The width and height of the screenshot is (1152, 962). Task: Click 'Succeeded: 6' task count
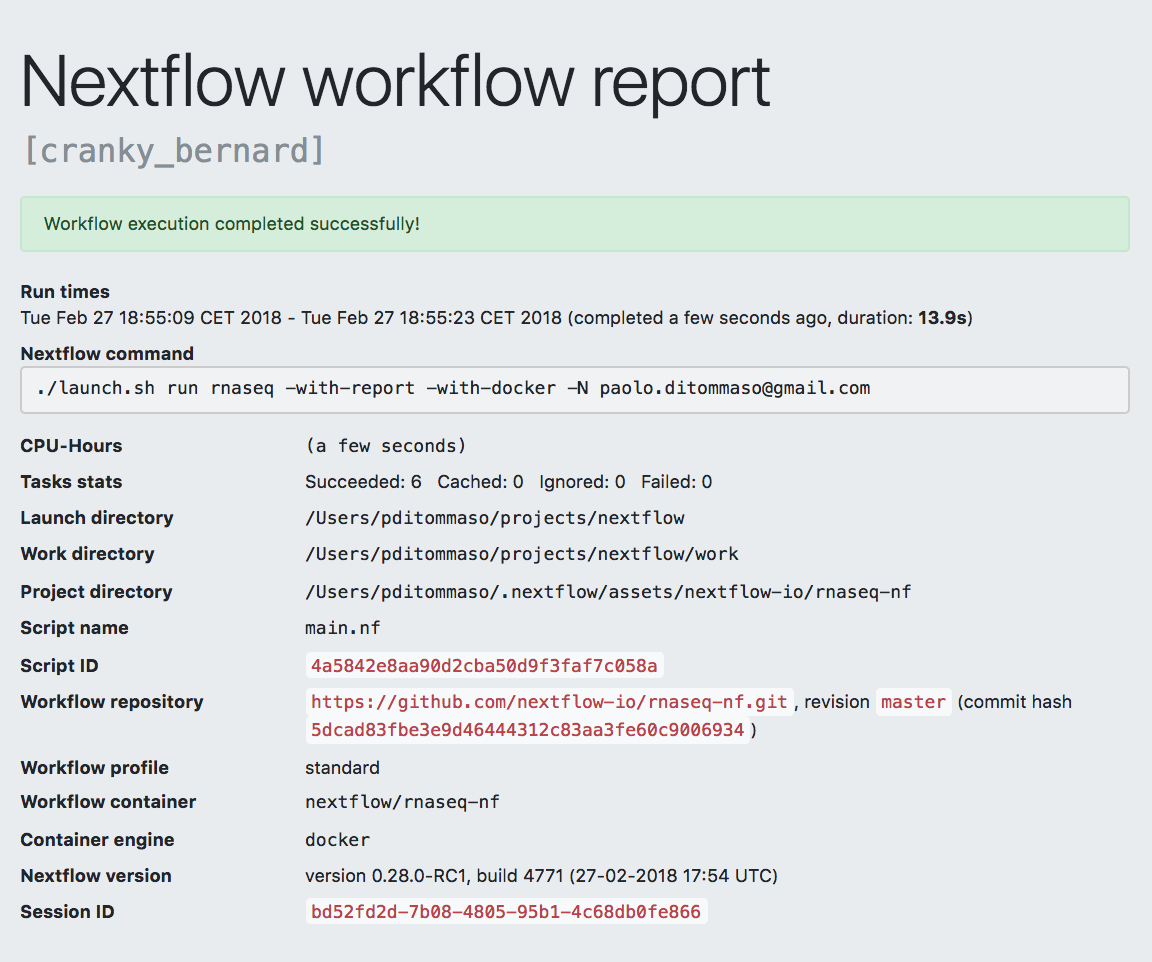click(364, 482)
